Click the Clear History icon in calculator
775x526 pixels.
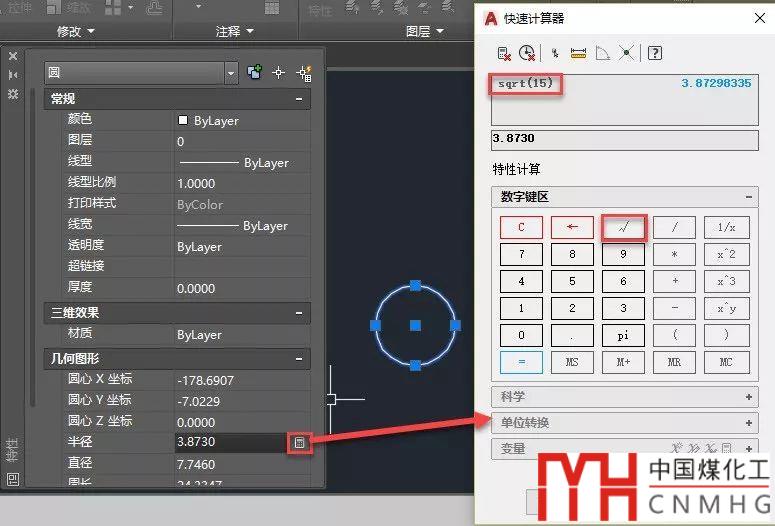(527, 53)
